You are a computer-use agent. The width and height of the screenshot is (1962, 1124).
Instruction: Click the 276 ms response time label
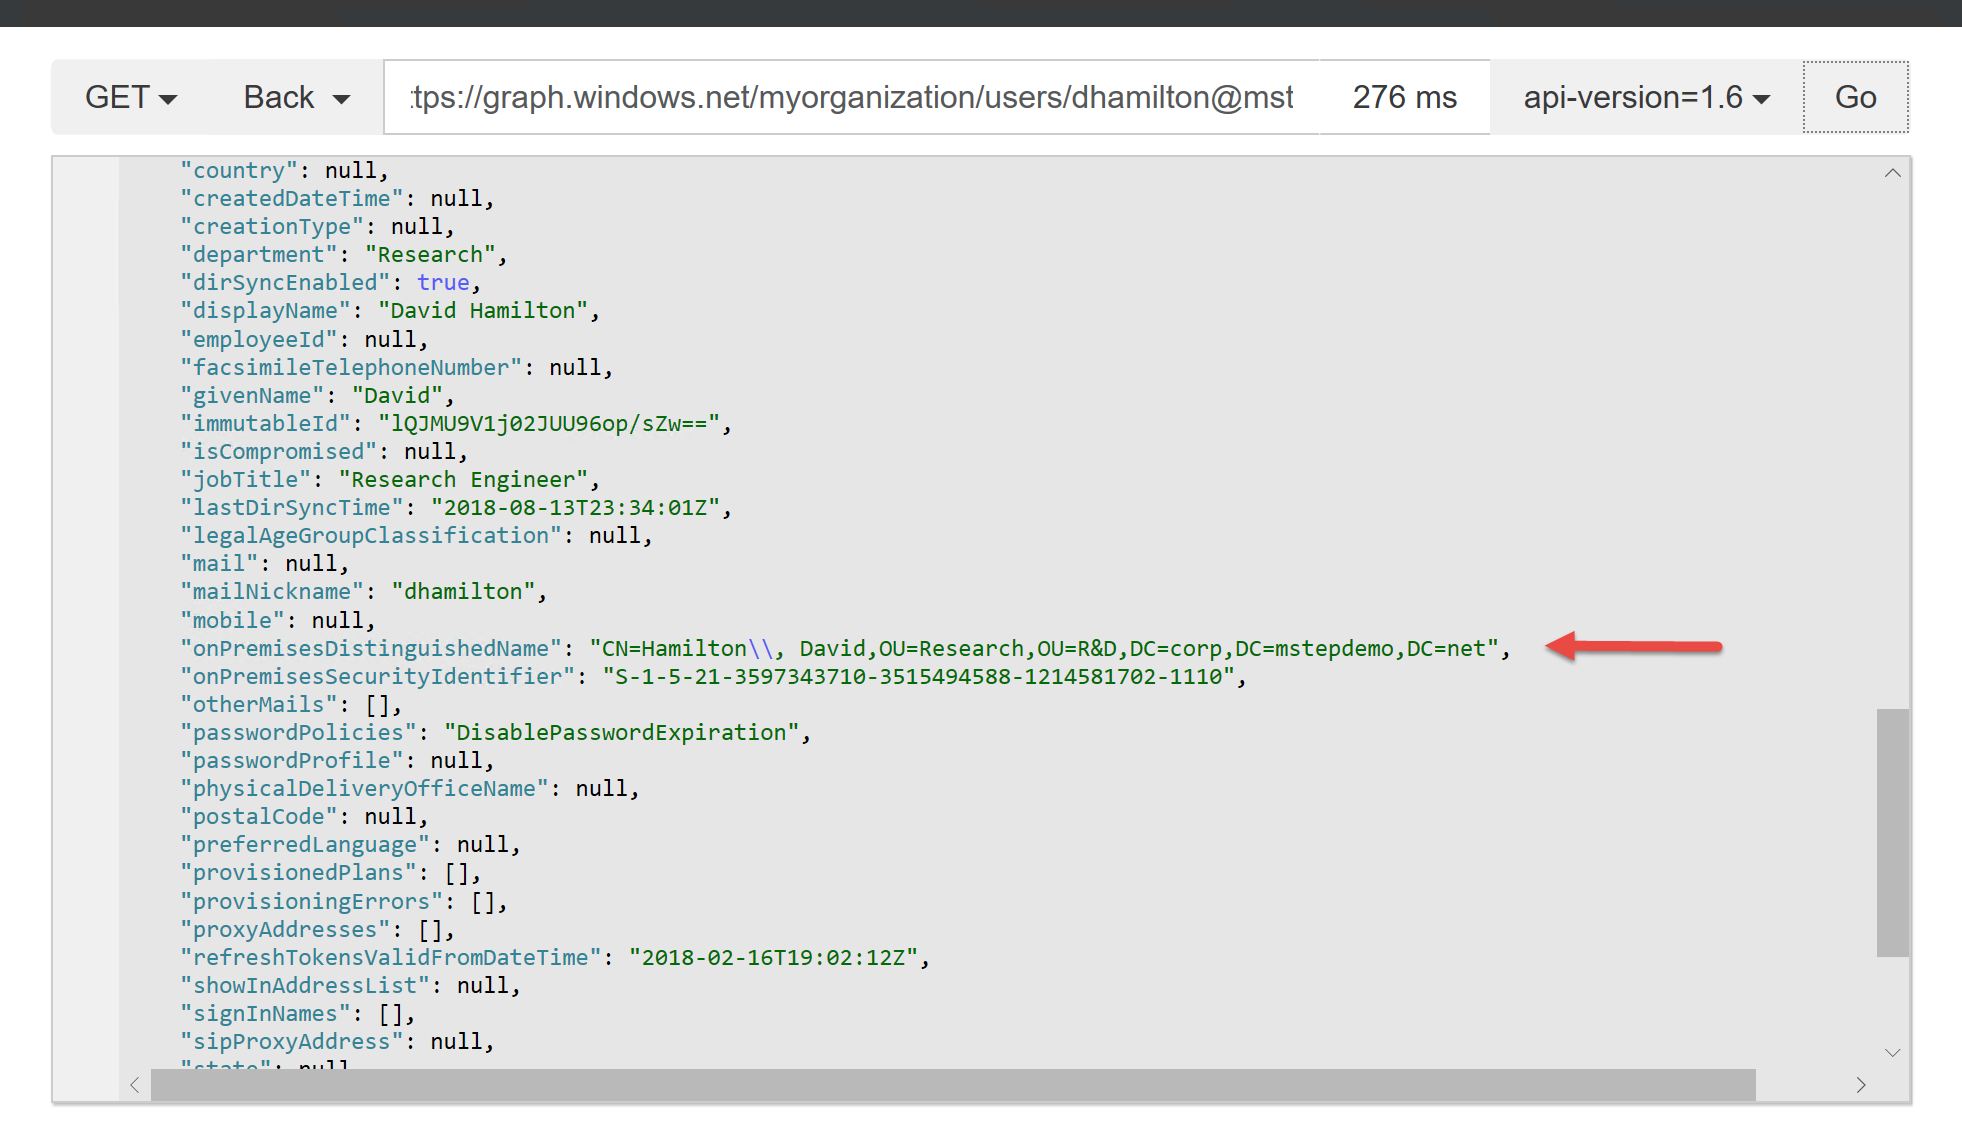coord(1404,97)
